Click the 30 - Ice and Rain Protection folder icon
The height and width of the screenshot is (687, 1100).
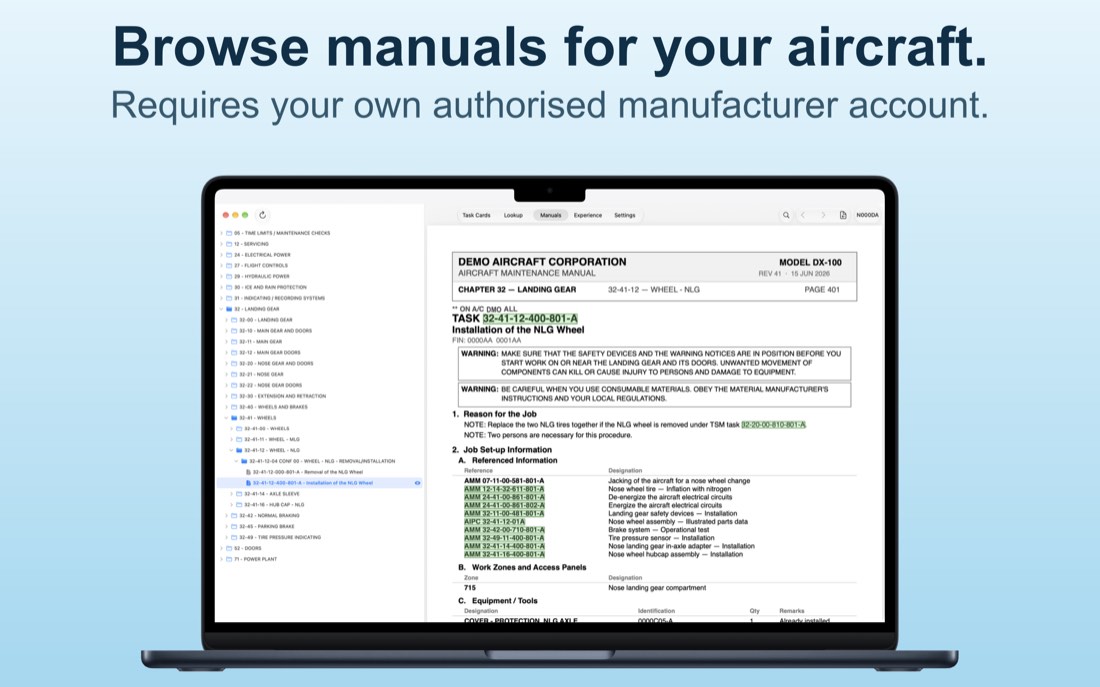(x=229, y=287)
